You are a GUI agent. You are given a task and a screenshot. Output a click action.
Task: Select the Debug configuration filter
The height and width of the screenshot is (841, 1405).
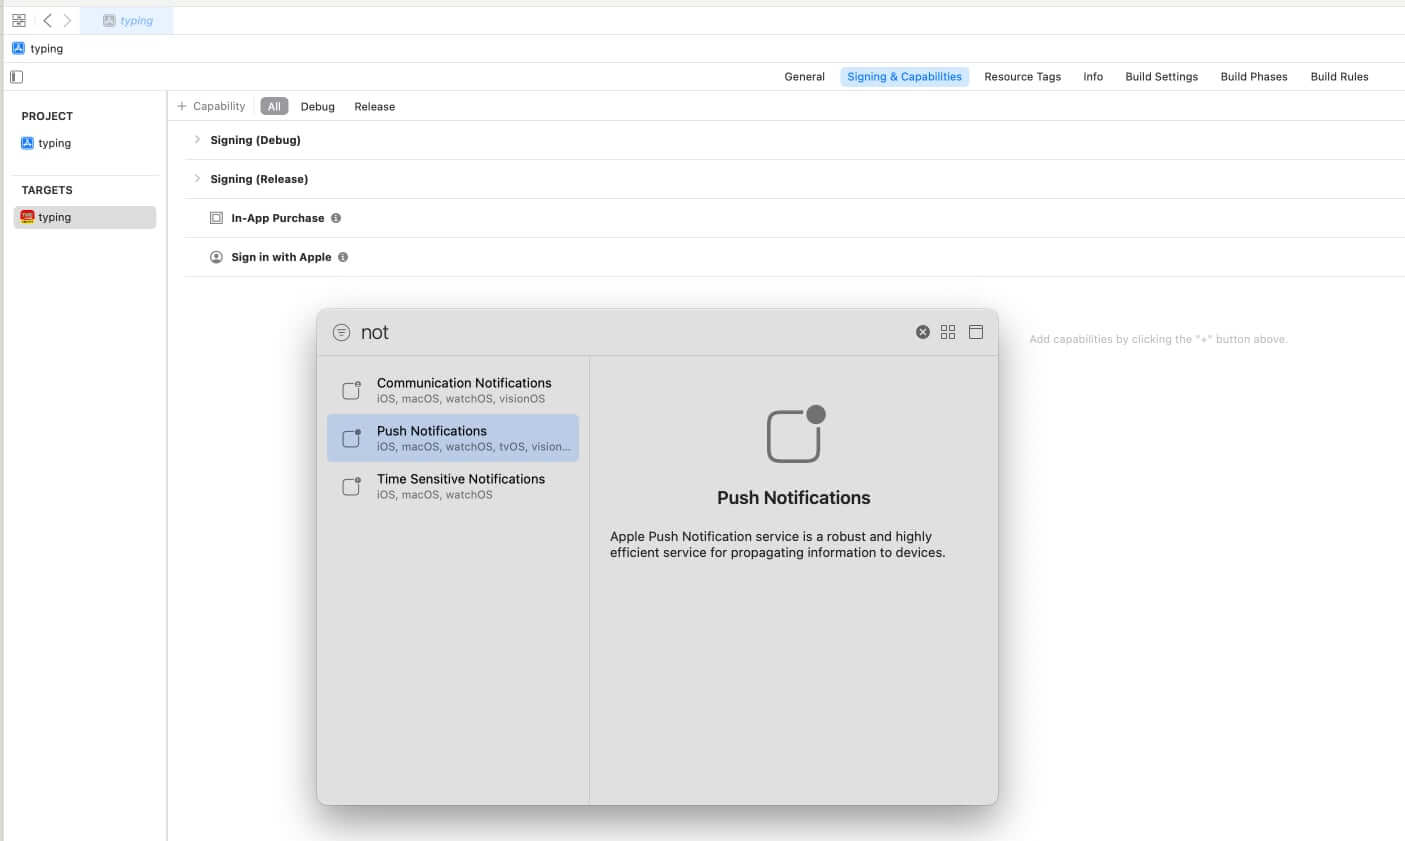318,106
